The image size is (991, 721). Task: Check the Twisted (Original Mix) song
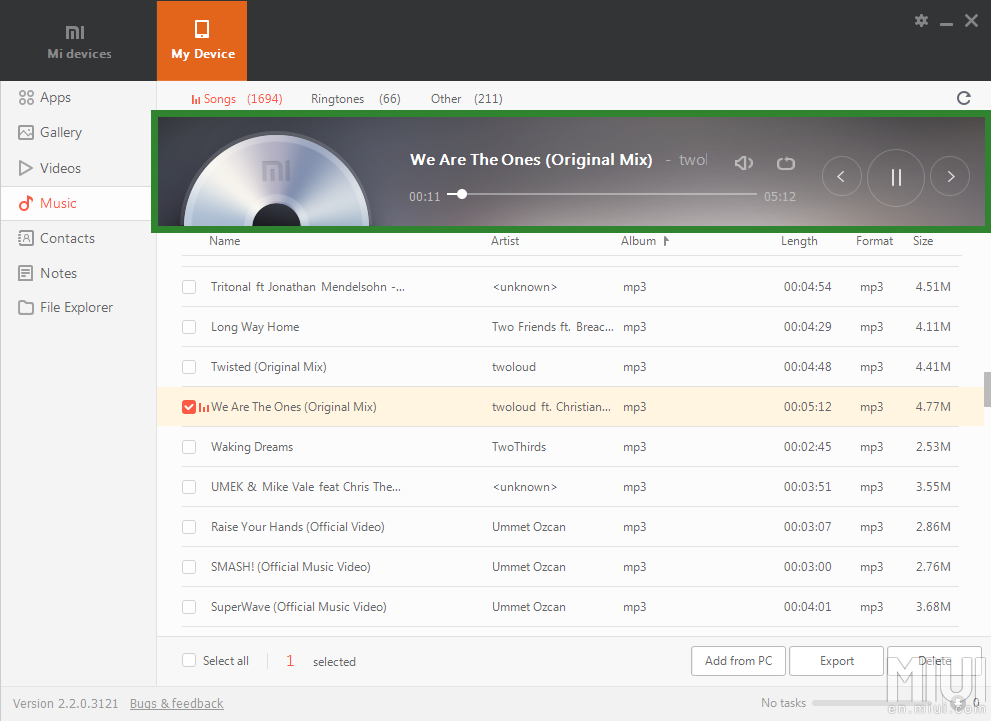(189, 367)
